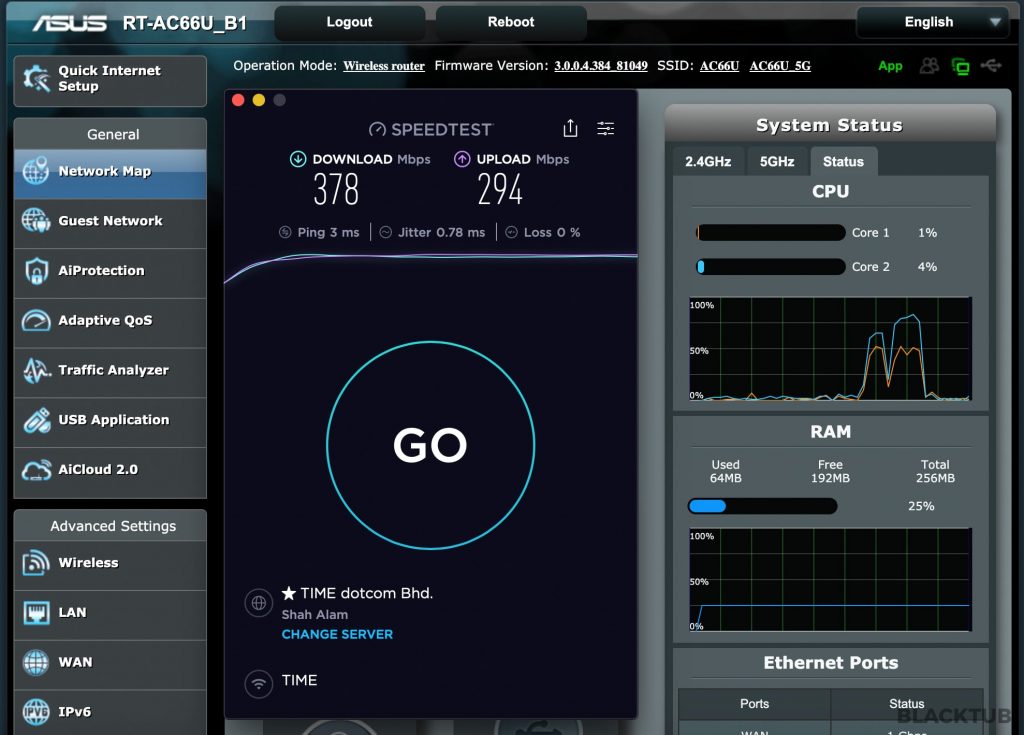Select the Status tab in System Status
Viewport: 1024px width, 735px height.
coord(843,161)
